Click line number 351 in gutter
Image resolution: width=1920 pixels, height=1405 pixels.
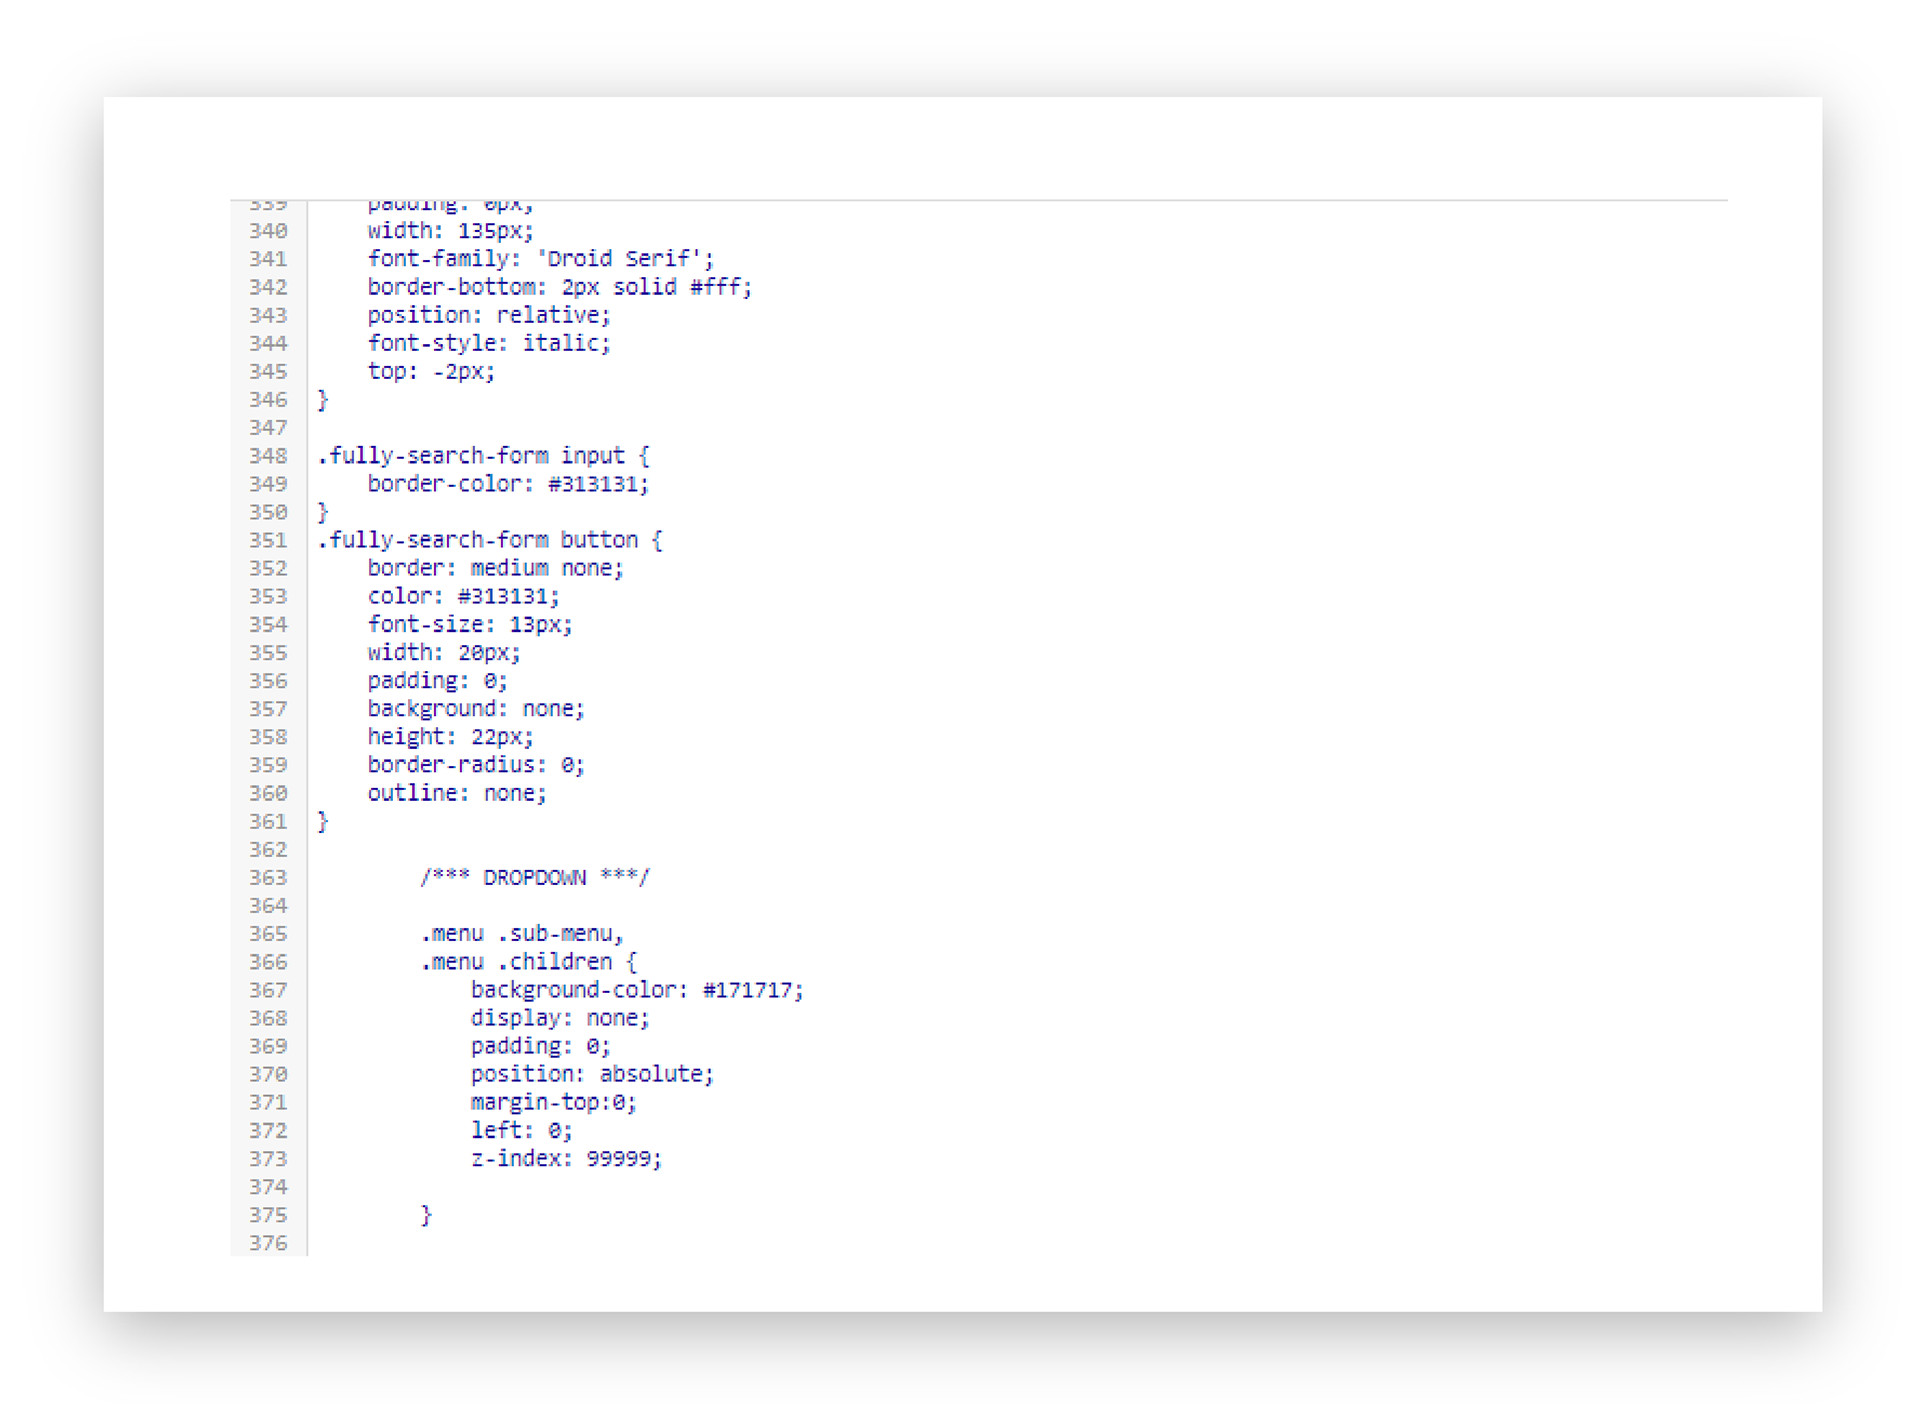pos(268,540)
